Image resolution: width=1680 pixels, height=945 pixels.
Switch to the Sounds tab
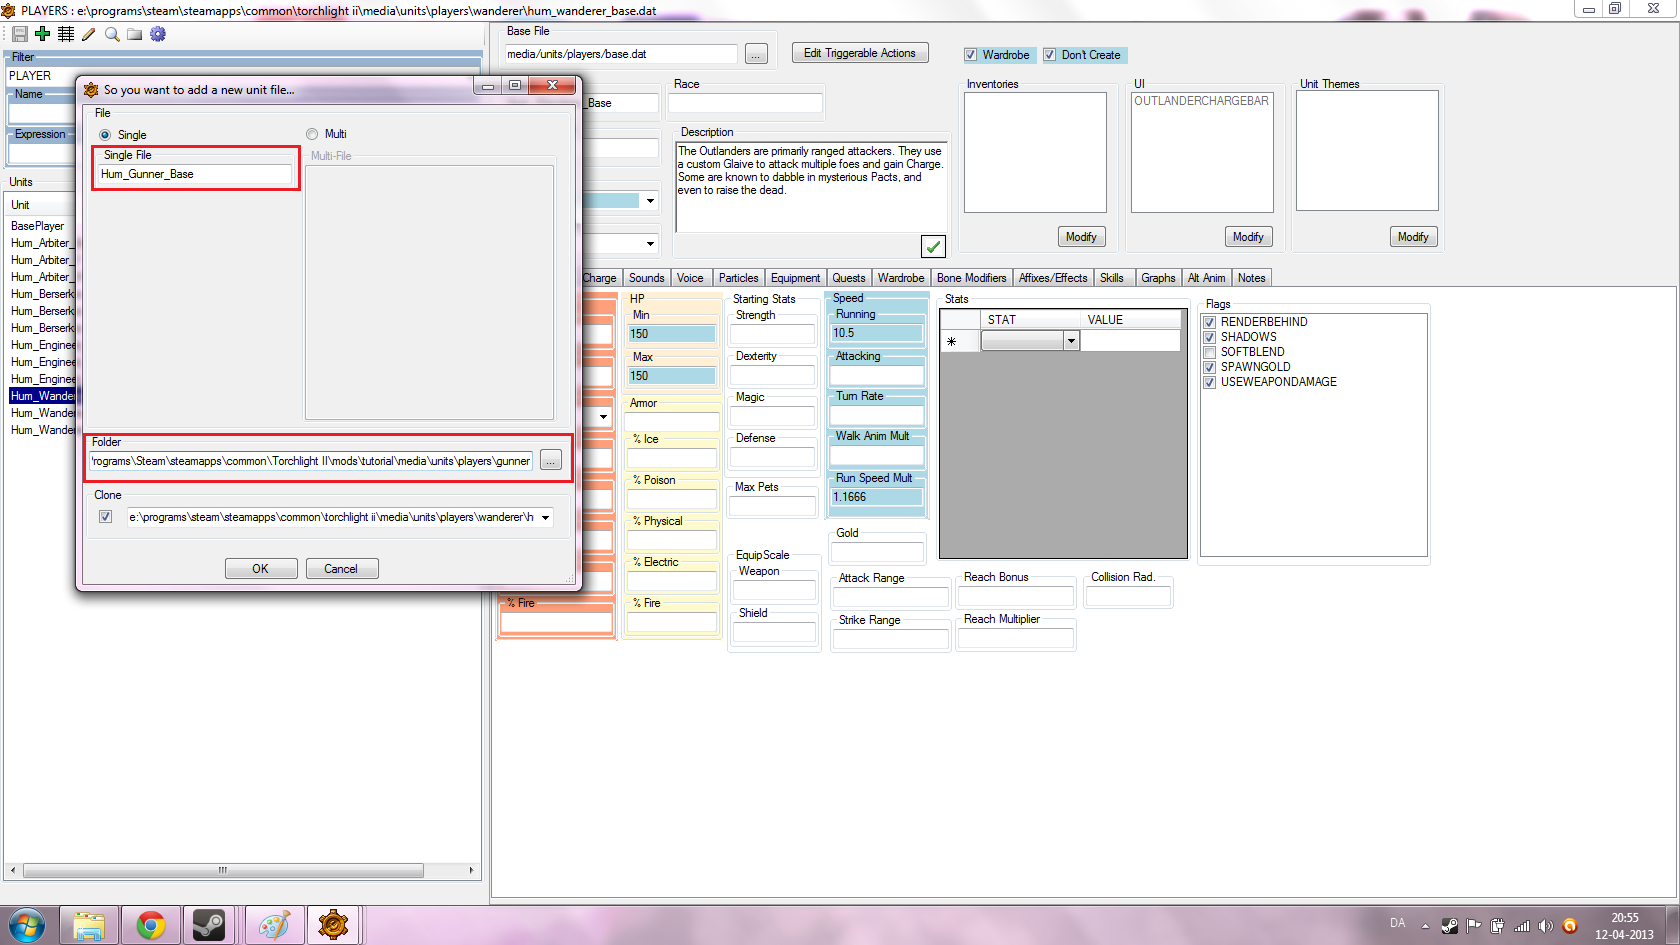[x=646, y=278]
